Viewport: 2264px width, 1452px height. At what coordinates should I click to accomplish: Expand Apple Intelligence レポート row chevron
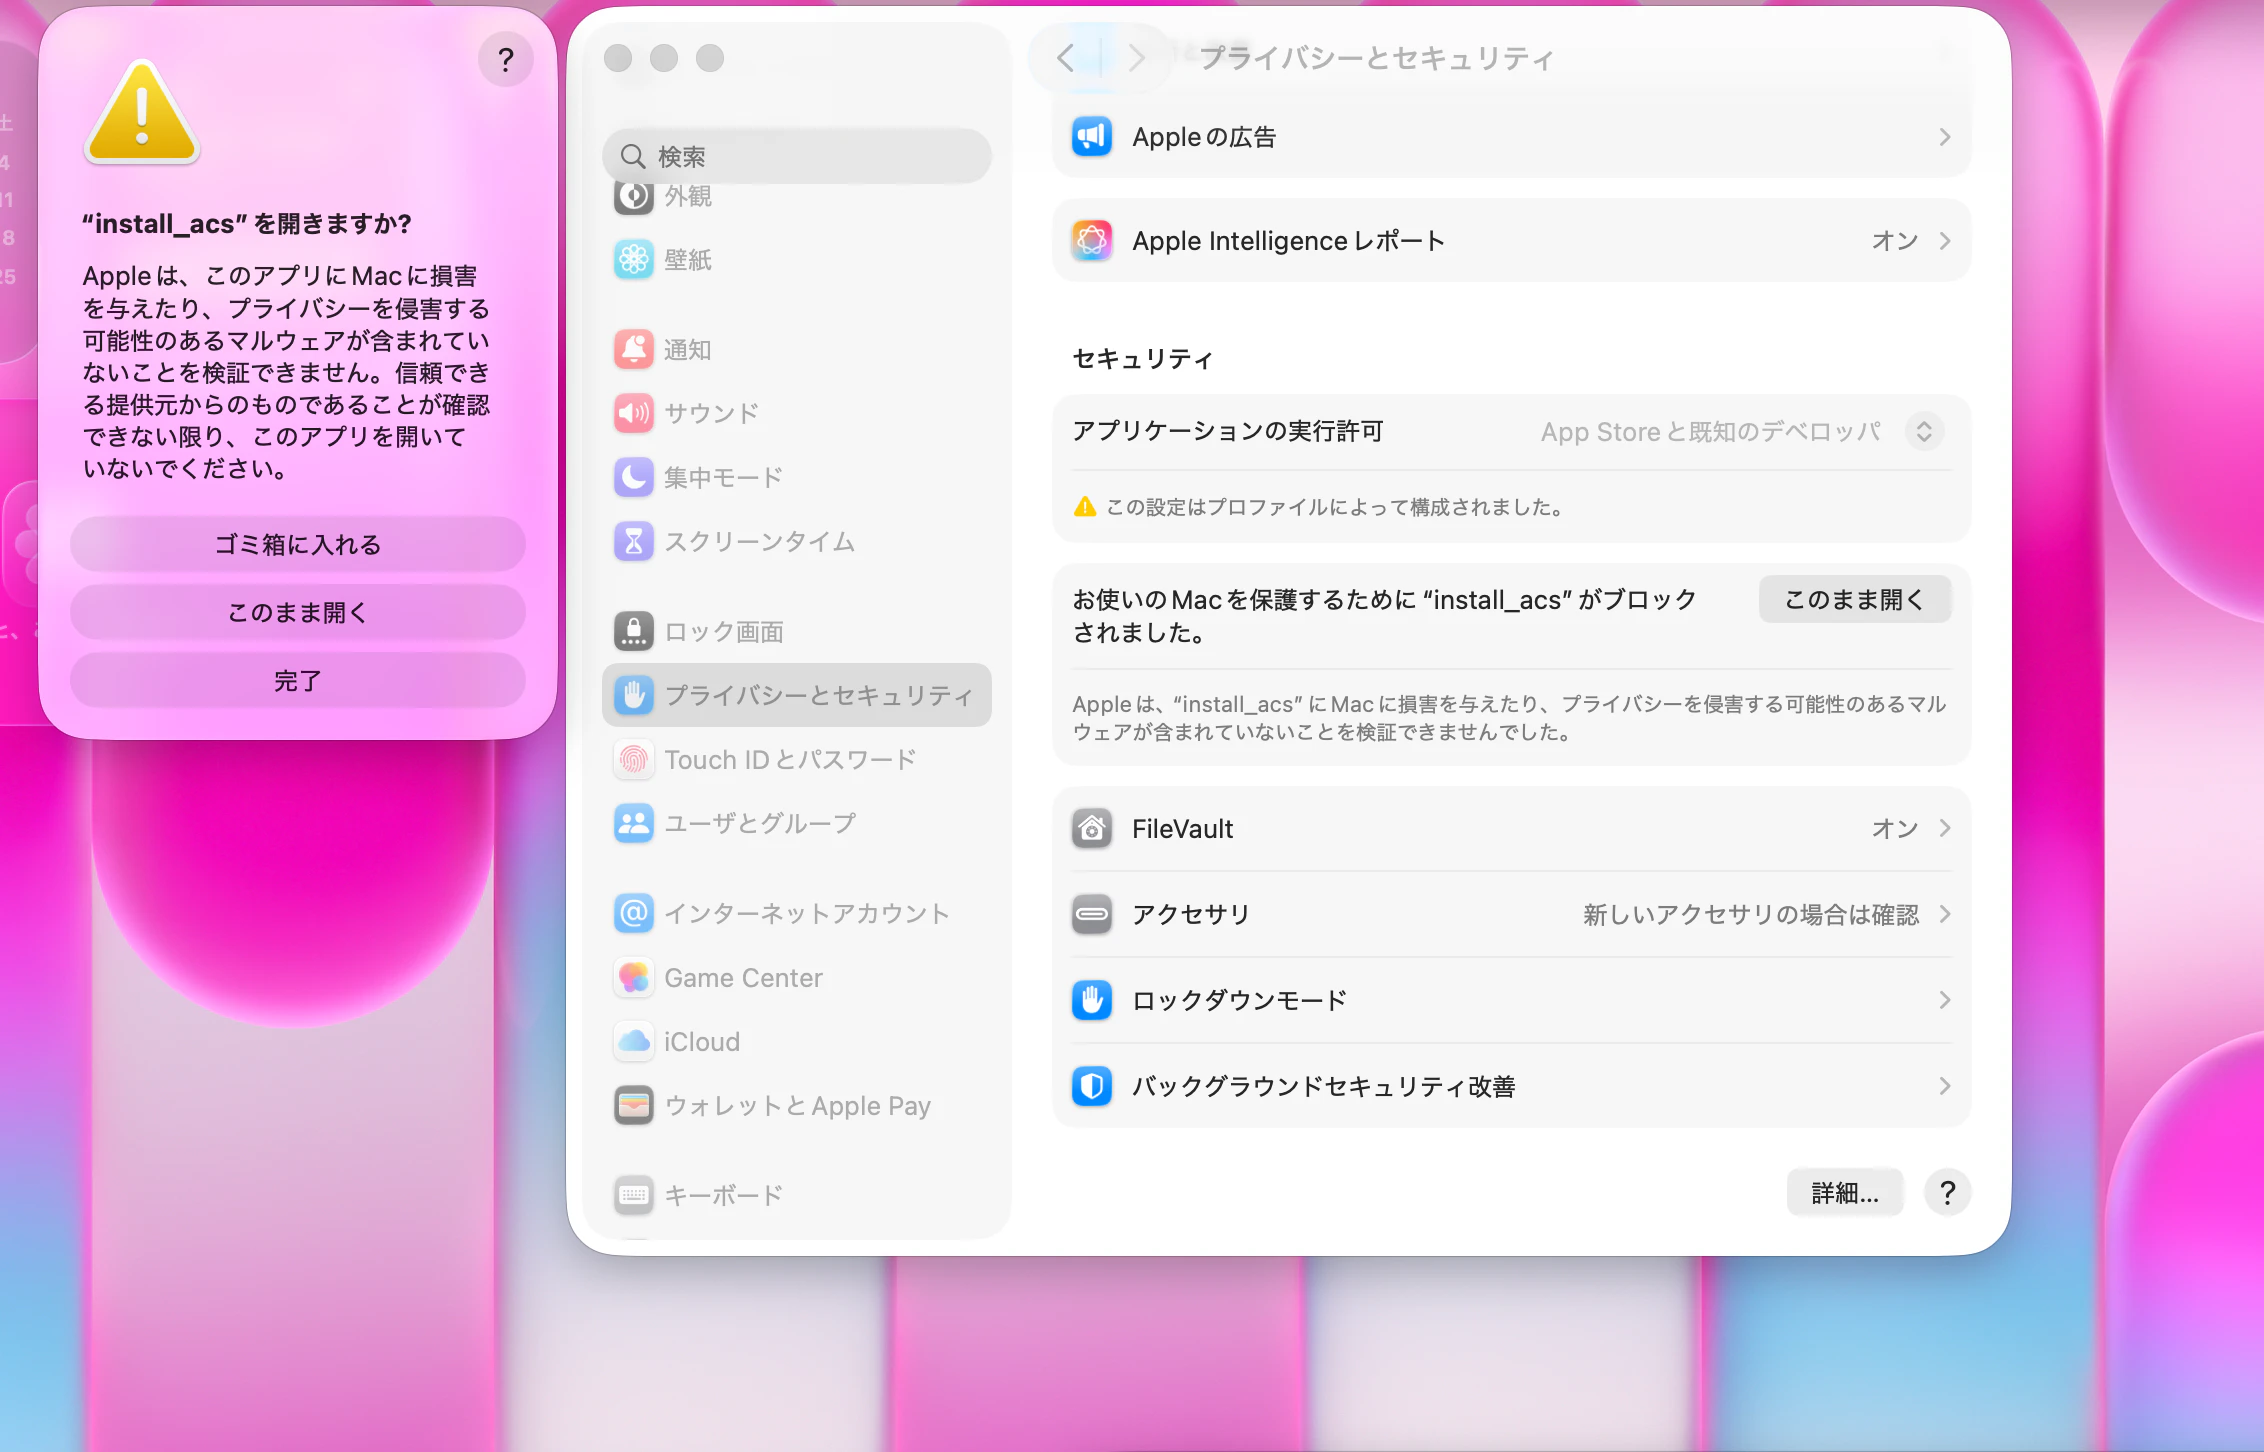coord(1944,241)
